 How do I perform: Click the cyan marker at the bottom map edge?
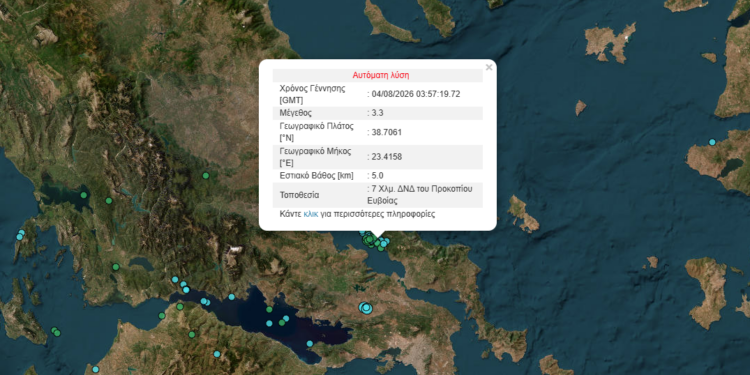95,369
